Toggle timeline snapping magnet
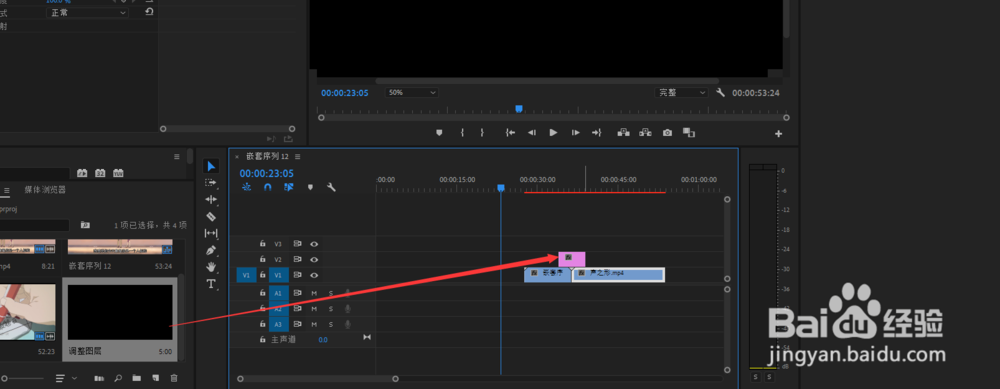This screenshot has width=1000, height=389. pyautogui.click(x=268, y=187)
